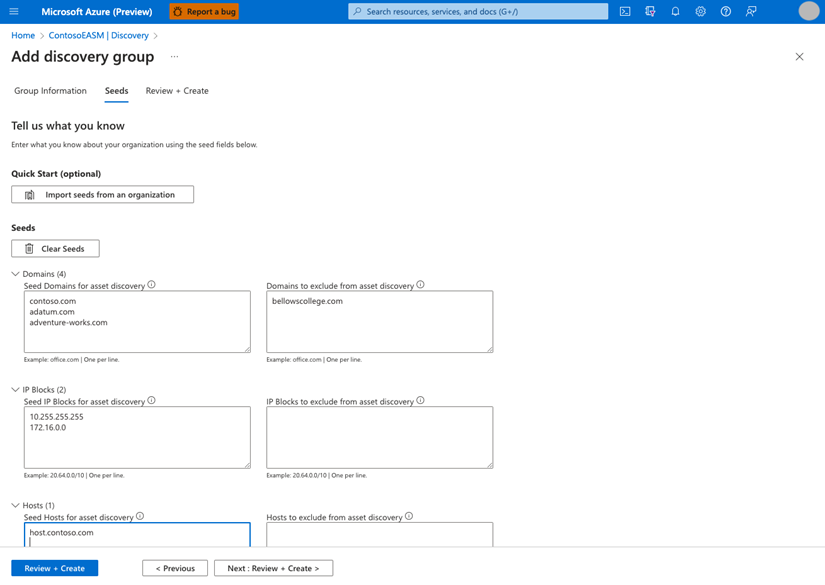Click the Azure search bar
Image resolution: width=825 pixels, height=585 pixels.
480,11
